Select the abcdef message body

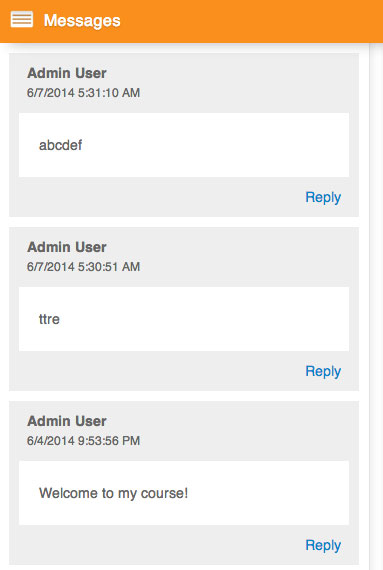tap(60, 145)
